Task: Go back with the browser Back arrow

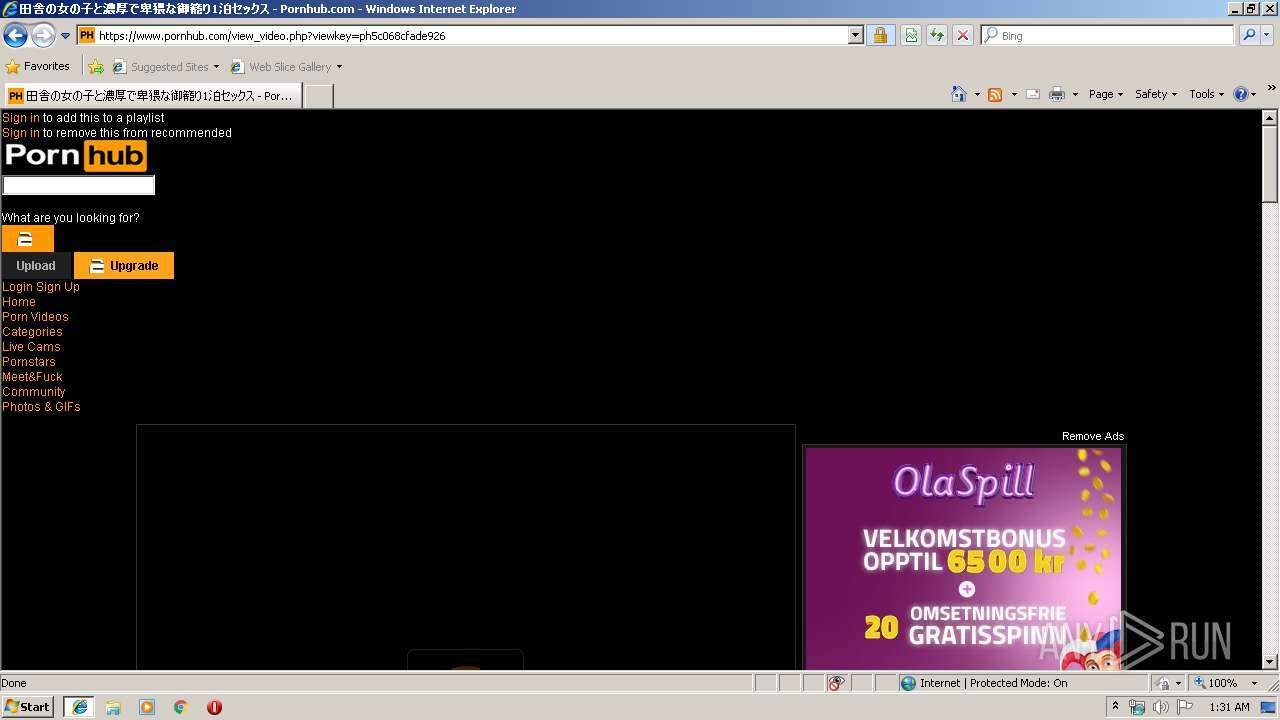Action: [x=15, y=36]
